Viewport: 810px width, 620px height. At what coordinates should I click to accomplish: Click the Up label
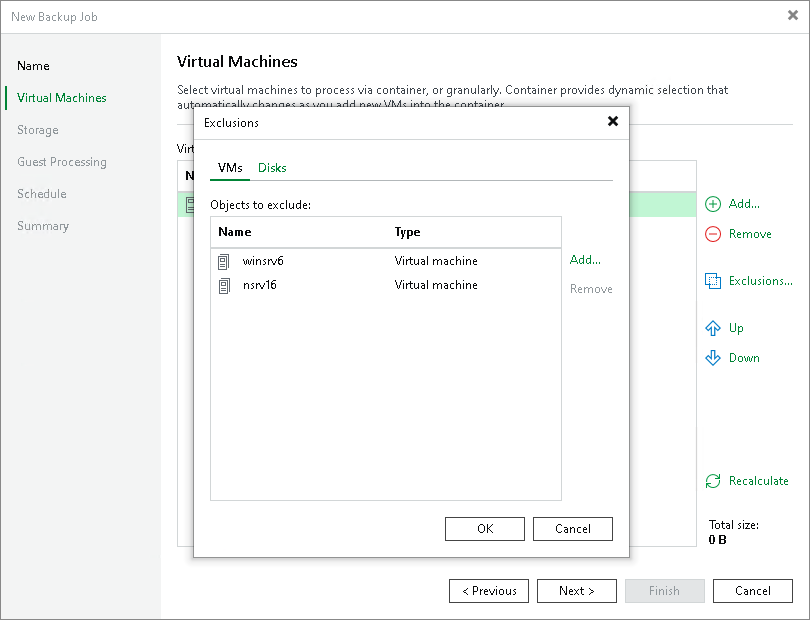[x=736, y=328]
